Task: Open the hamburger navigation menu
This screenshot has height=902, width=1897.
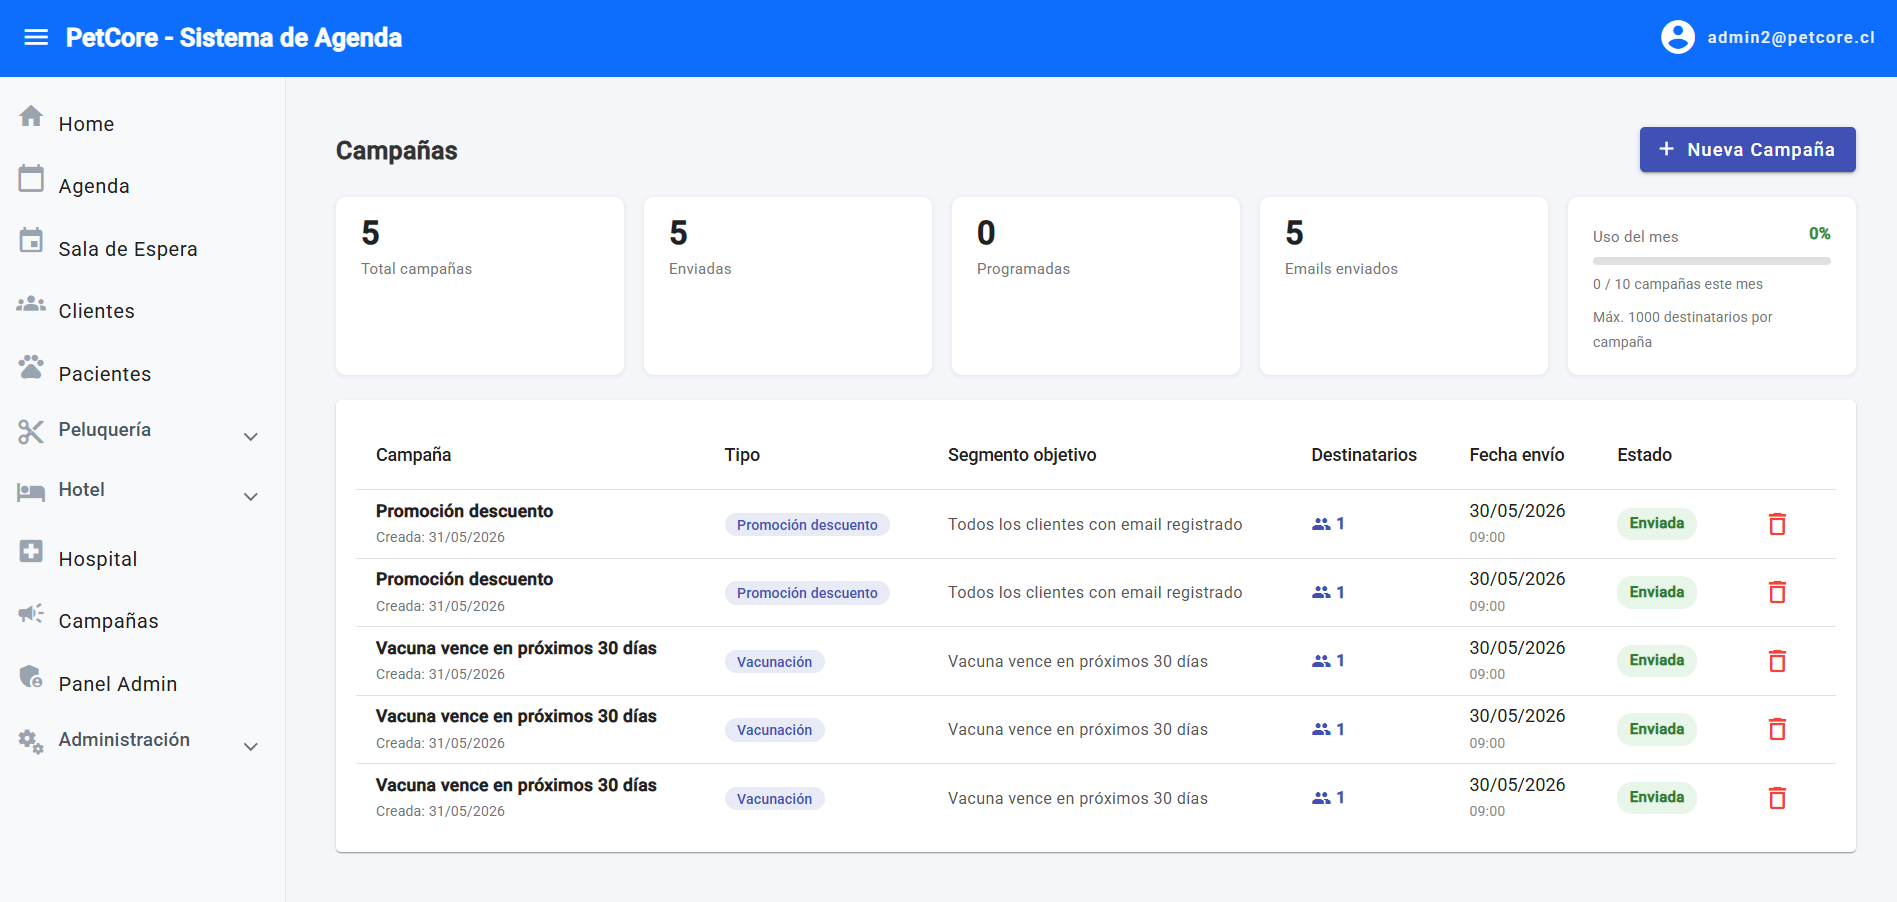Action: click(x=36, y=38)
